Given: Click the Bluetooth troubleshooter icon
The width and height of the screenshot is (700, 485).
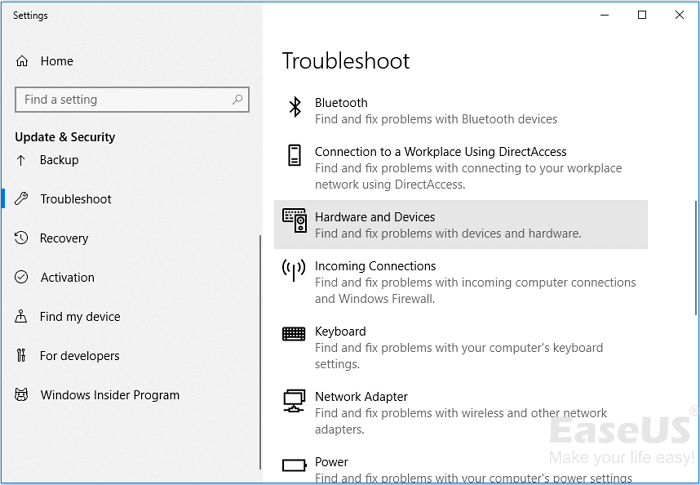Looking at the screenshot, I should click(294, 108).
